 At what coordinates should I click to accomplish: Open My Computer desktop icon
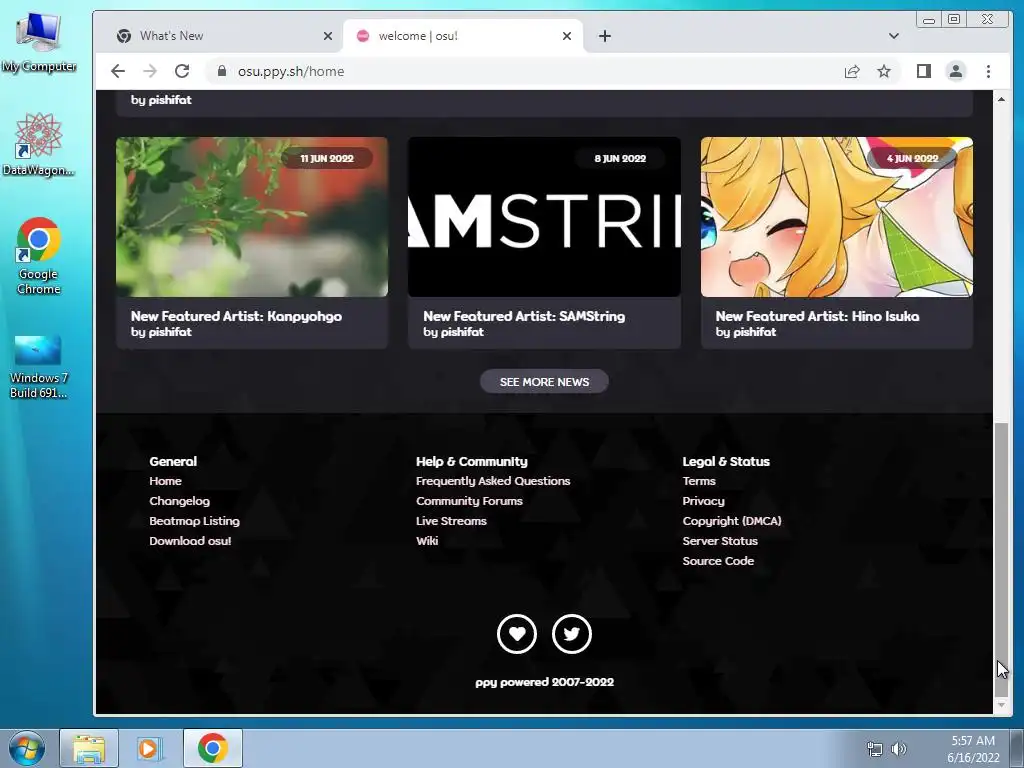[x=39, y=42]
